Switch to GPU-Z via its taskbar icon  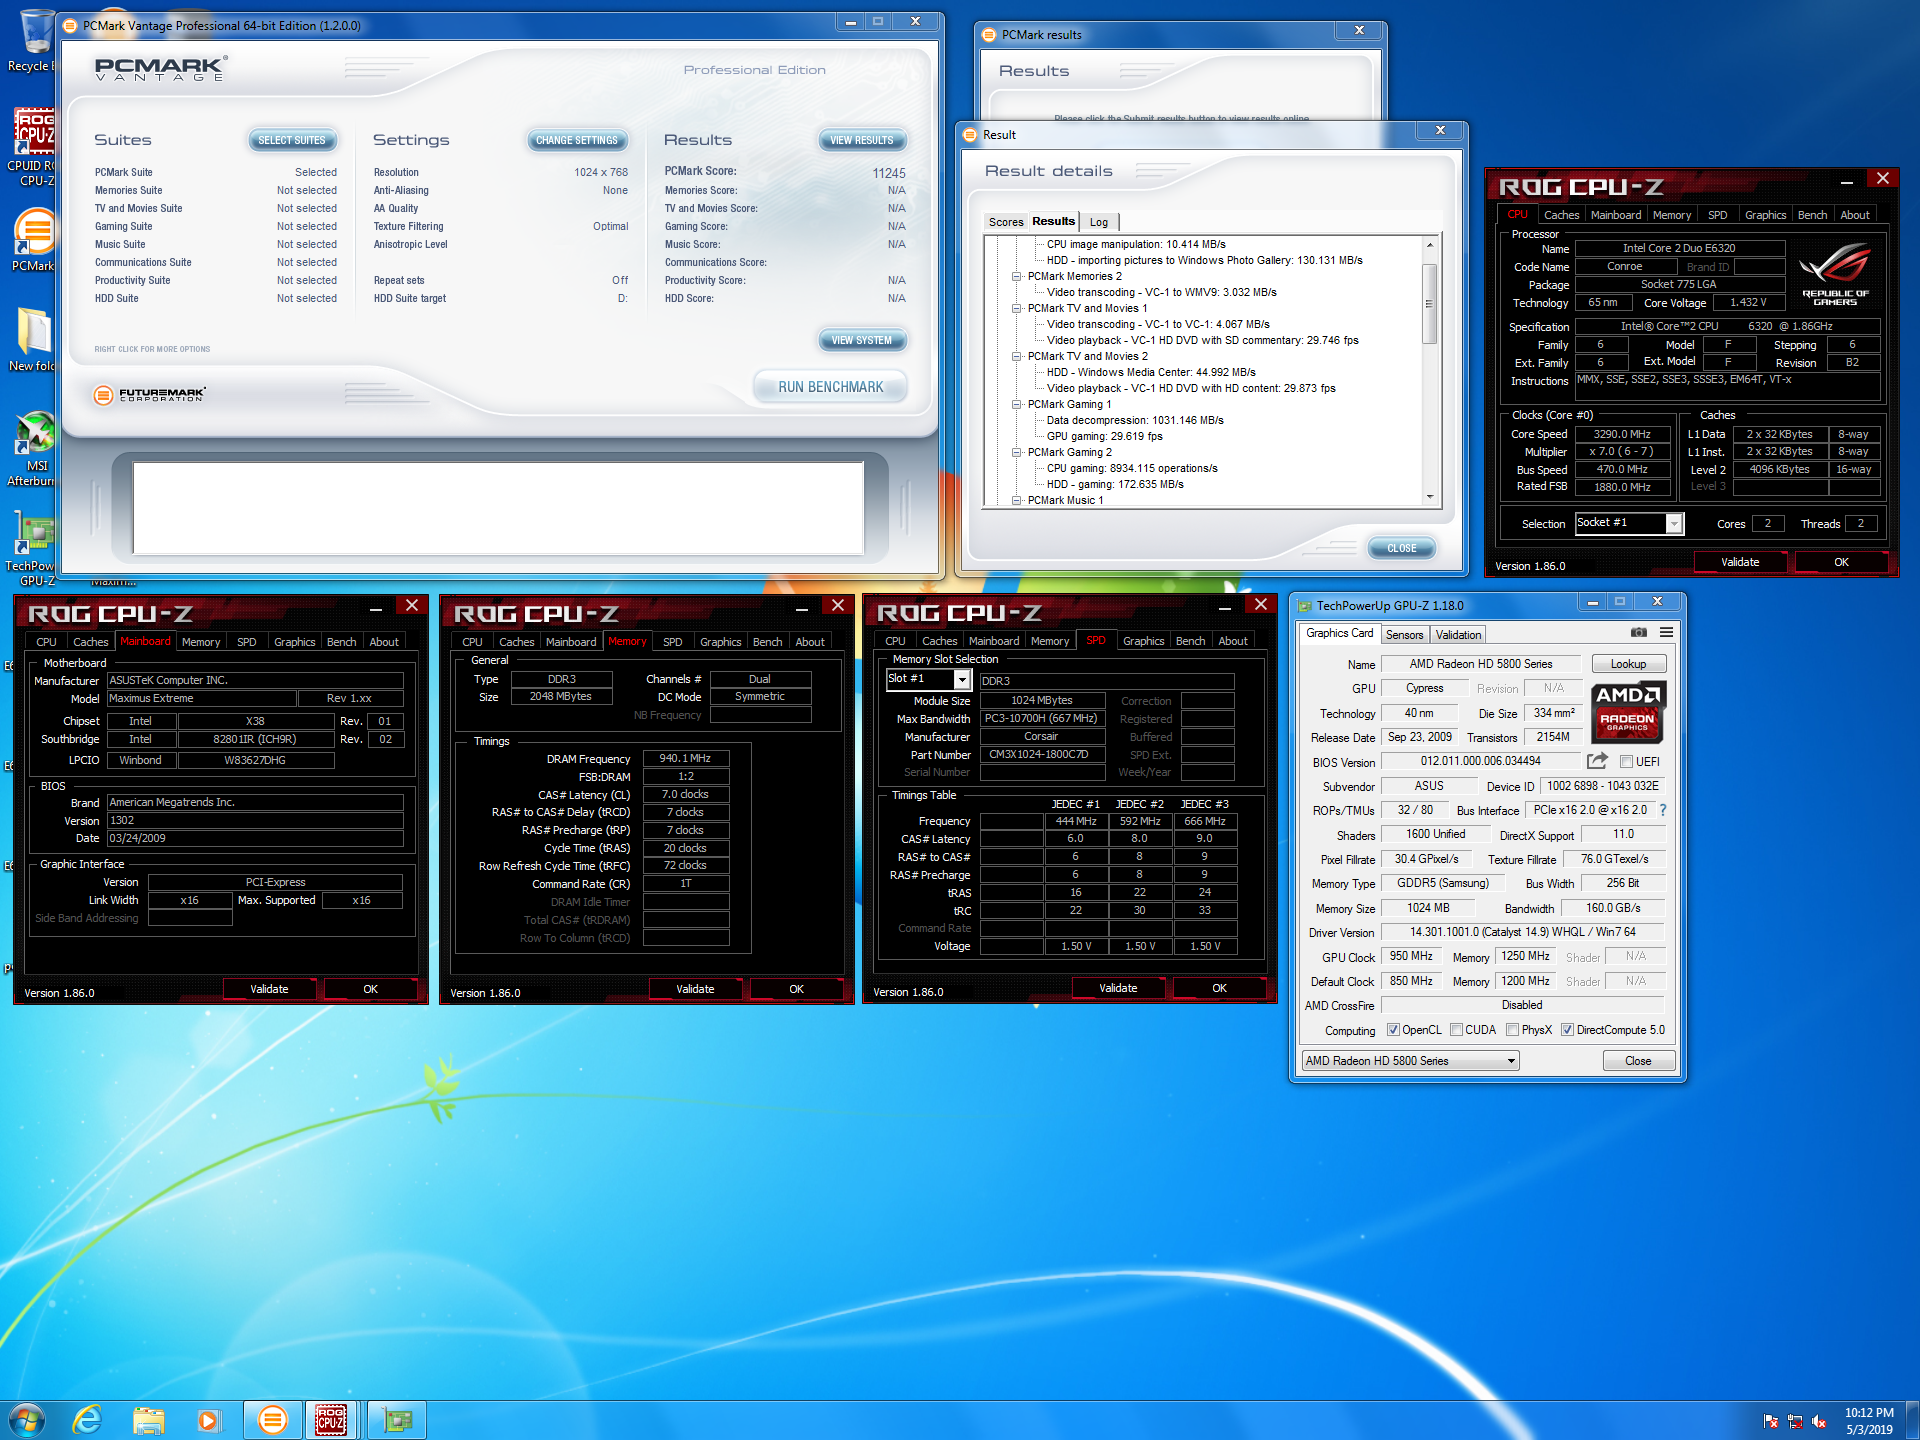398,1419
